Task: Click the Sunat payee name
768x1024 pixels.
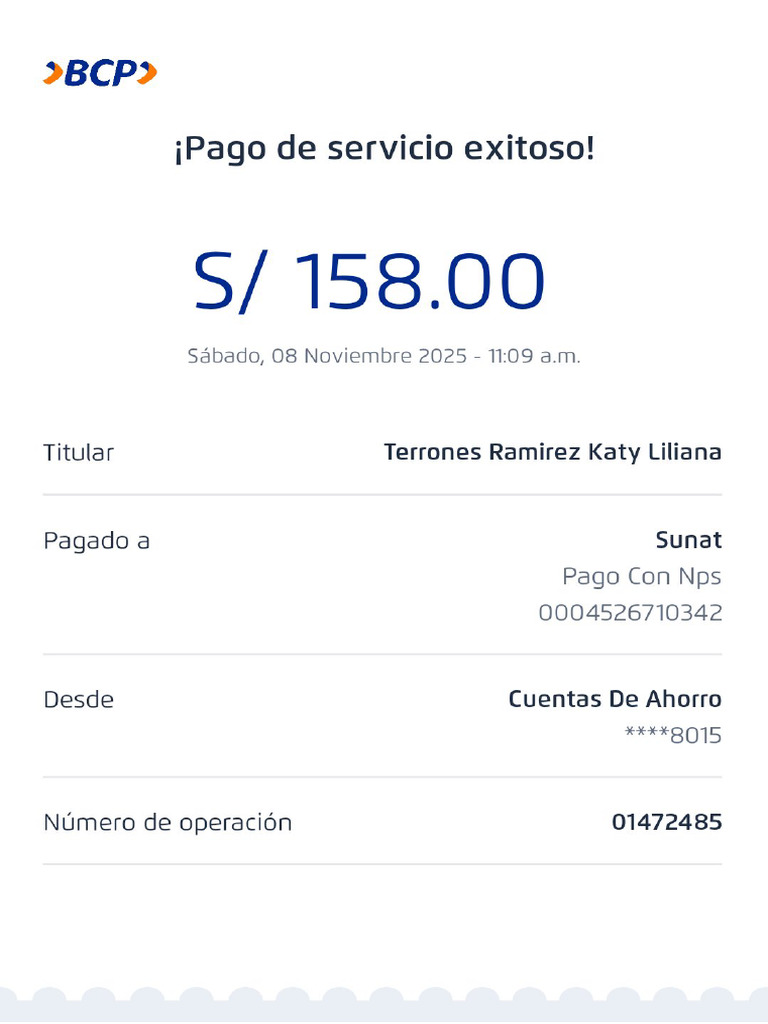Action: (x=688, y=541)
